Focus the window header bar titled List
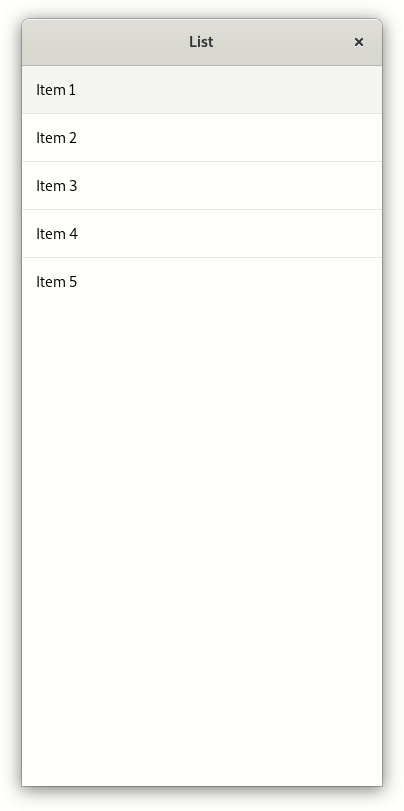Screen dimensions: 404x811 click(202, 42)
